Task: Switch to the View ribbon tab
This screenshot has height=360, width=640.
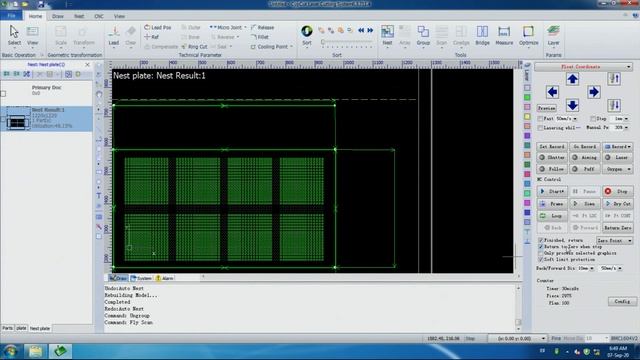Action: click(119, 16)
